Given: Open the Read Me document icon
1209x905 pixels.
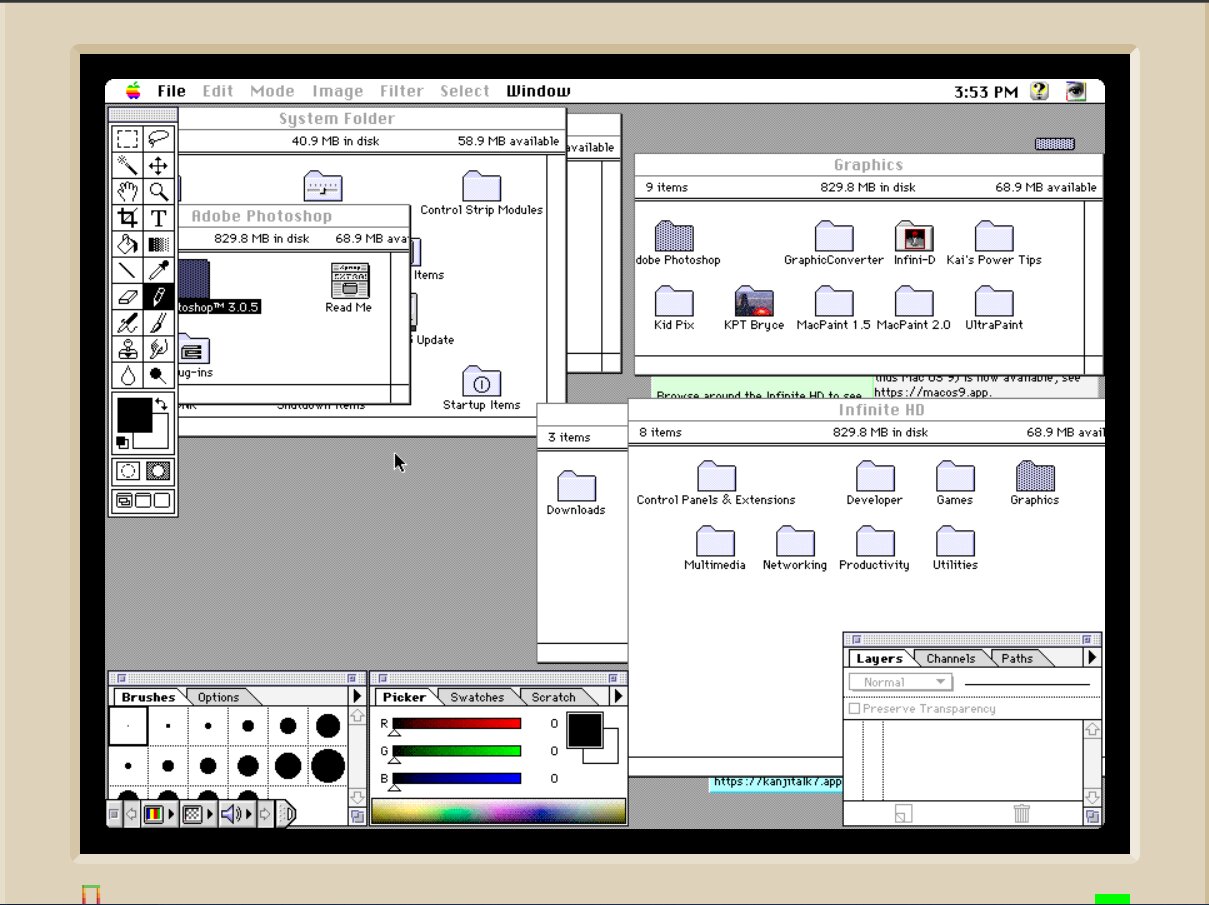Looking at the screenshot, I should [349, 280].
